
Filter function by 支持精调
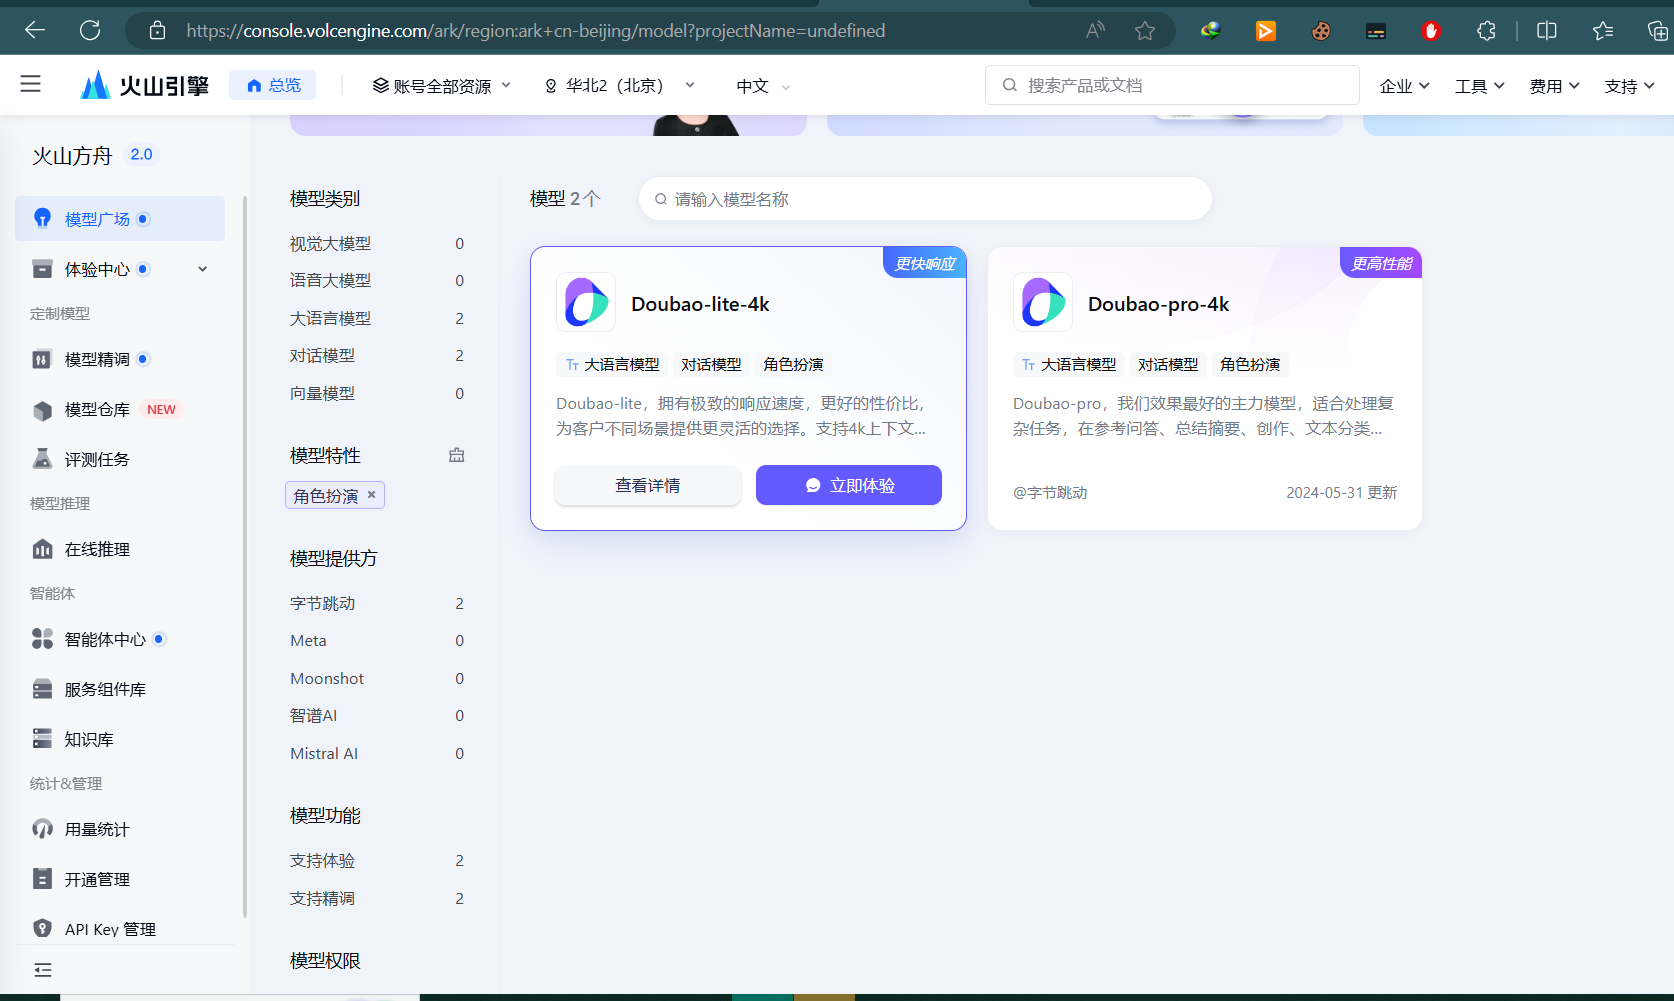point(377,899)
